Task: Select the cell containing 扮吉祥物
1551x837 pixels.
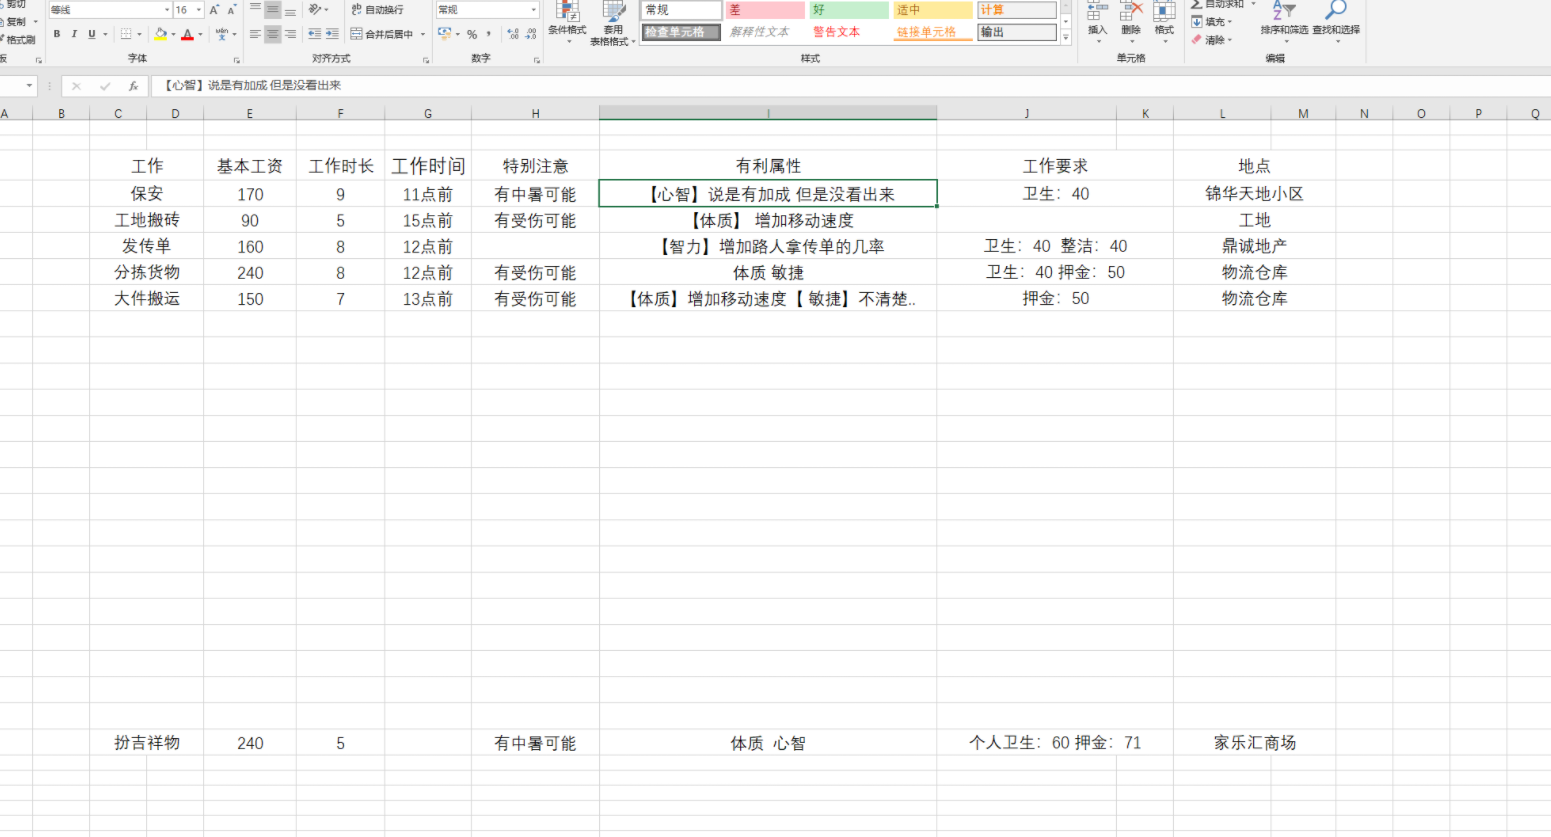Action: (147, 743)
